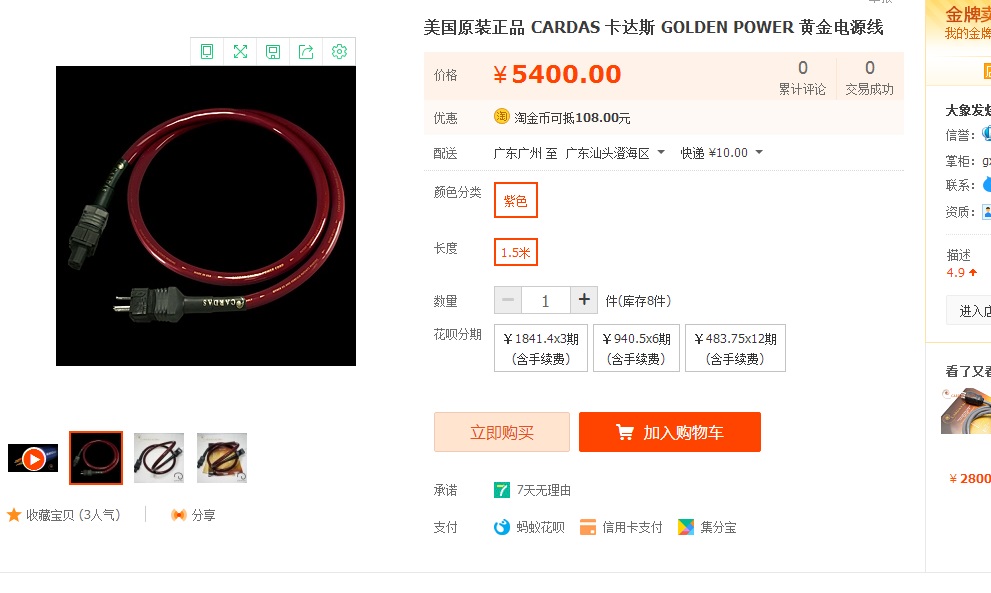Click the 分享 share icon
The width and height of the screenshot is (991, 593).
click(x=179, y=515)
